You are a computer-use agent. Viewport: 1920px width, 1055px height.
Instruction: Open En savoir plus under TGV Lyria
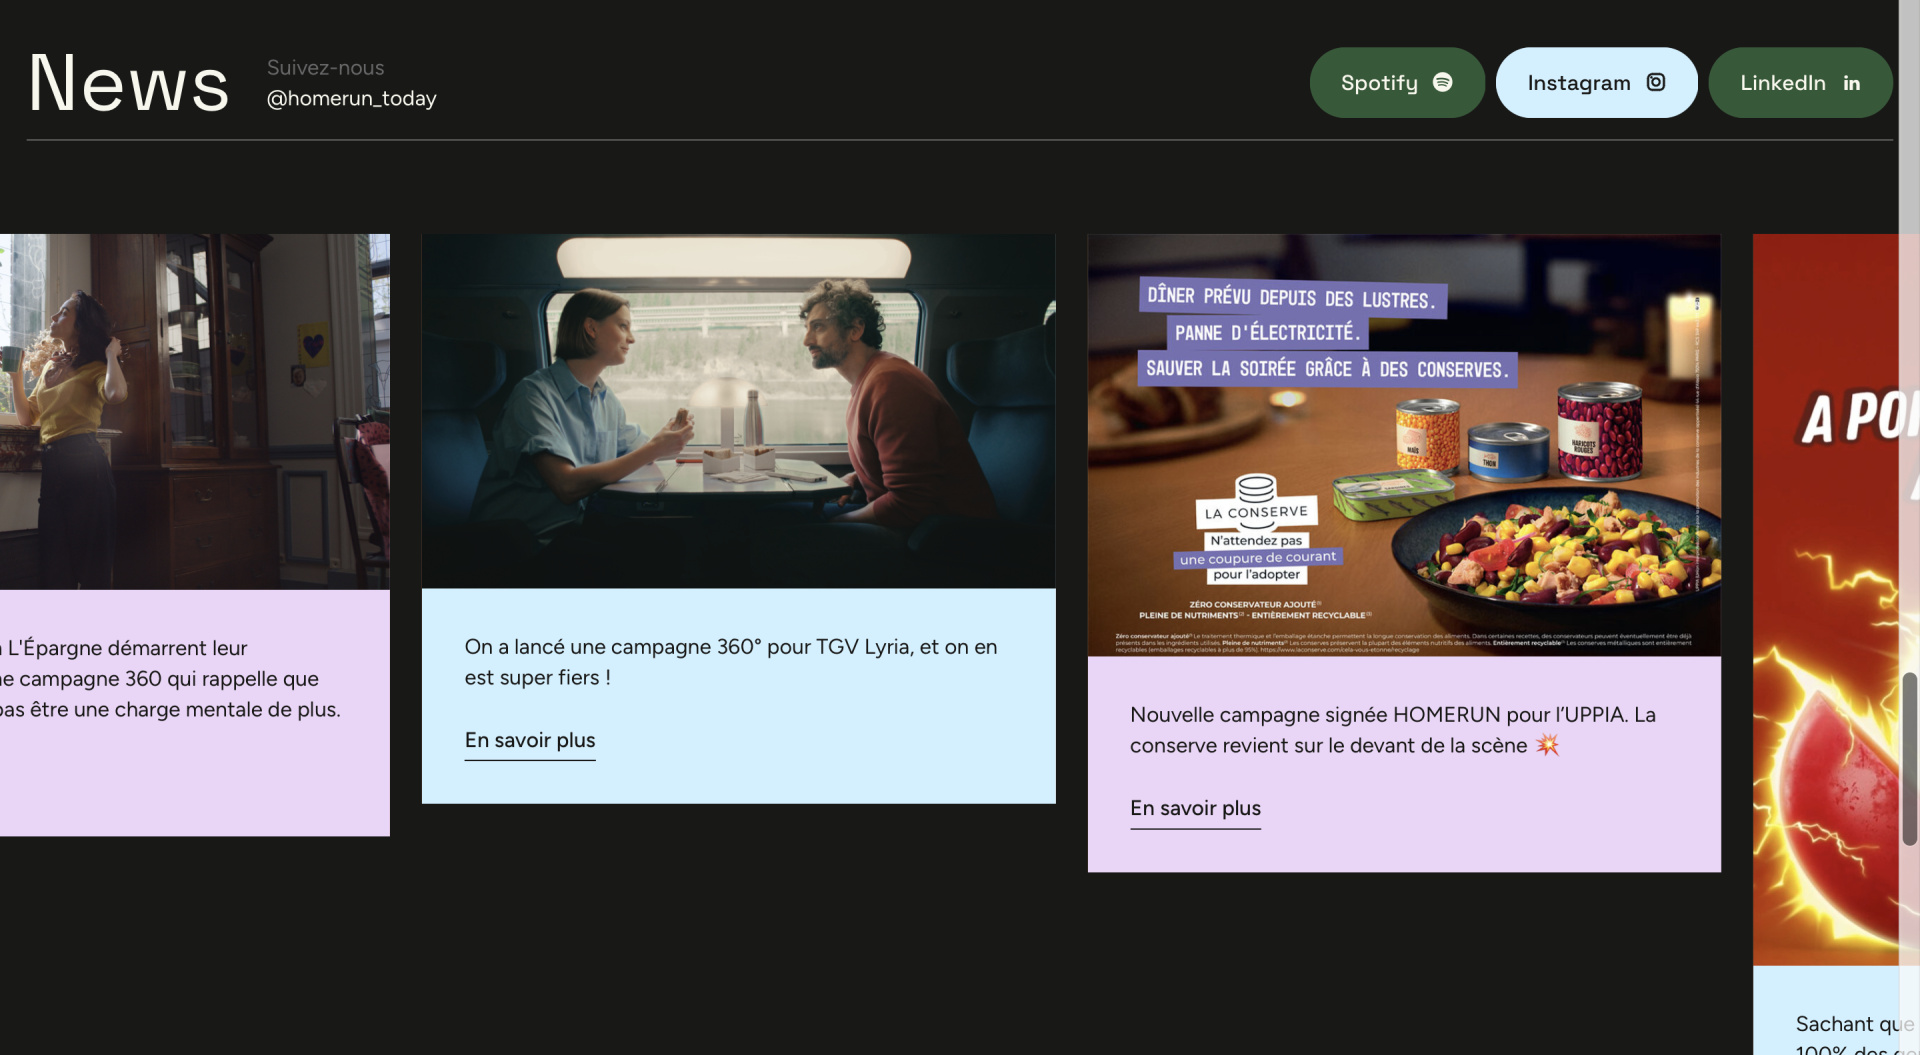pos(530,741)
